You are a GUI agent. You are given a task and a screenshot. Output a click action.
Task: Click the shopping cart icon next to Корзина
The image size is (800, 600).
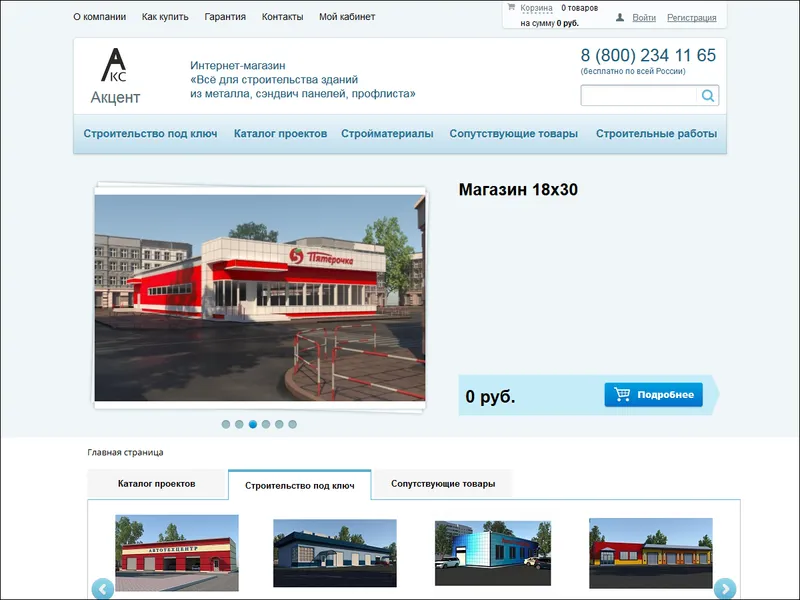511,7
